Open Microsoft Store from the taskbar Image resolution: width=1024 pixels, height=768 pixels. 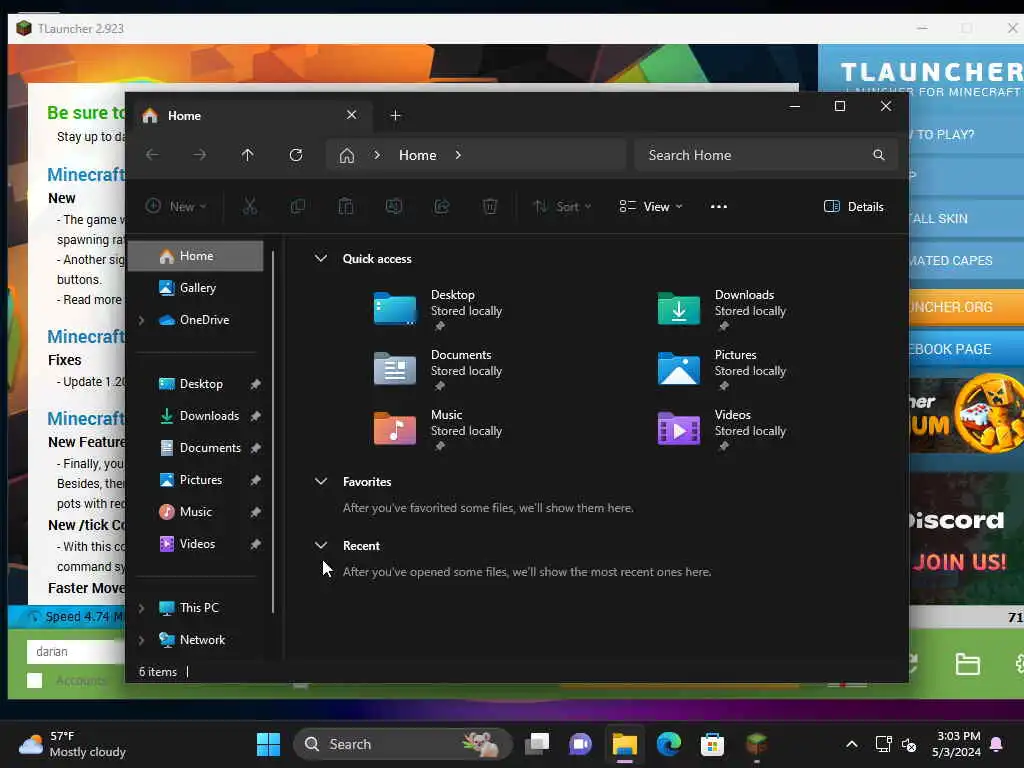712,744
